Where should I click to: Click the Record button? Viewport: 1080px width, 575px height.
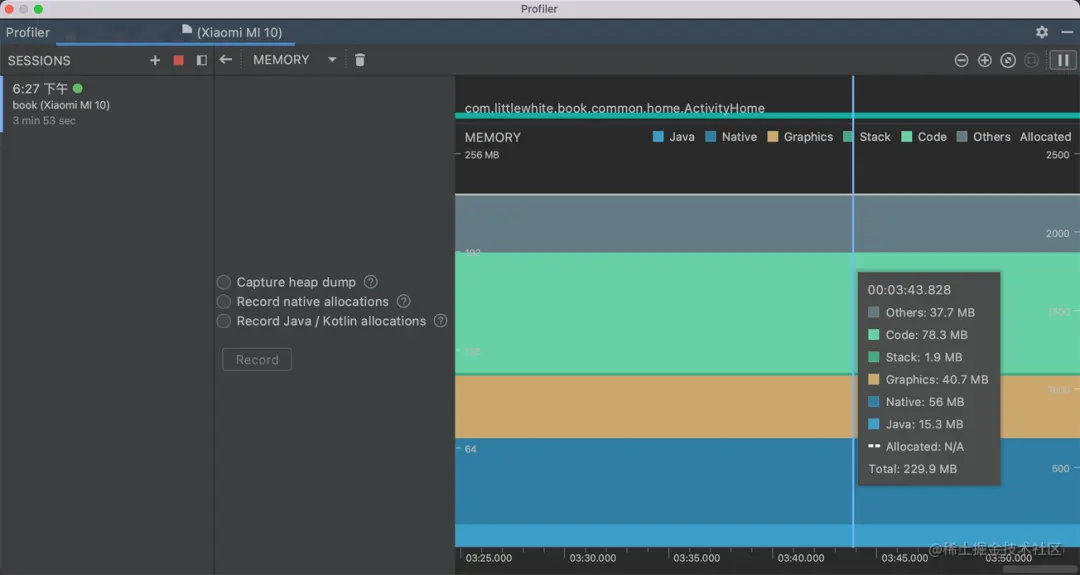pyautogui.click(x=257, y=360)
